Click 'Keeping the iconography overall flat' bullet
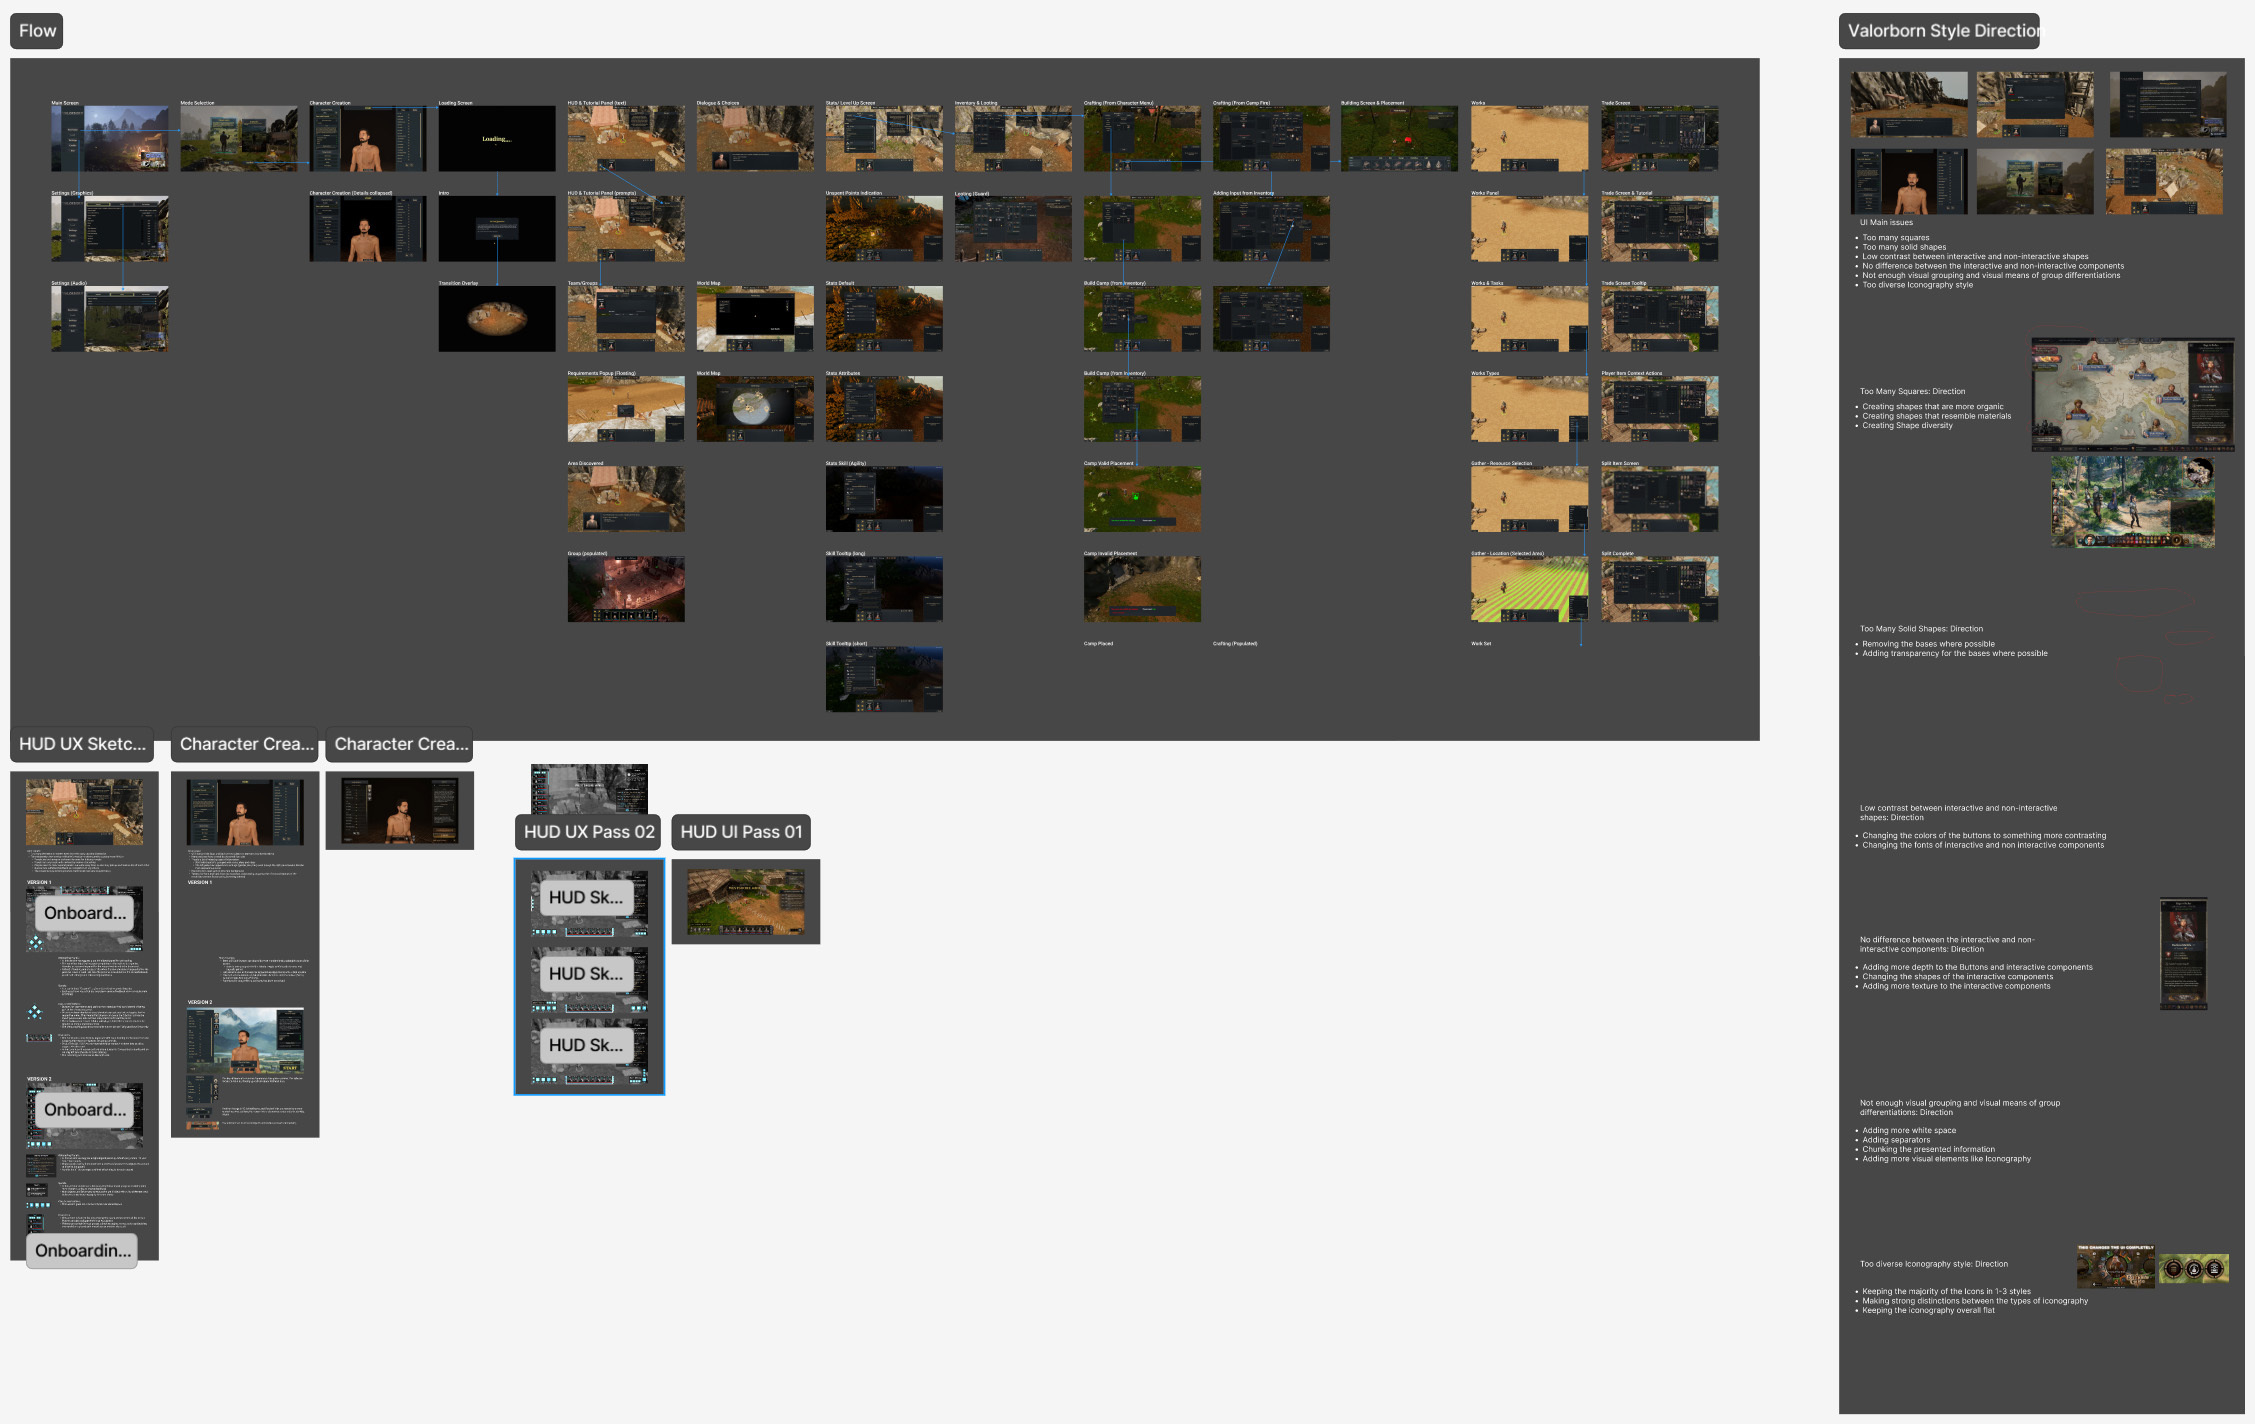 (1928, 1310)
